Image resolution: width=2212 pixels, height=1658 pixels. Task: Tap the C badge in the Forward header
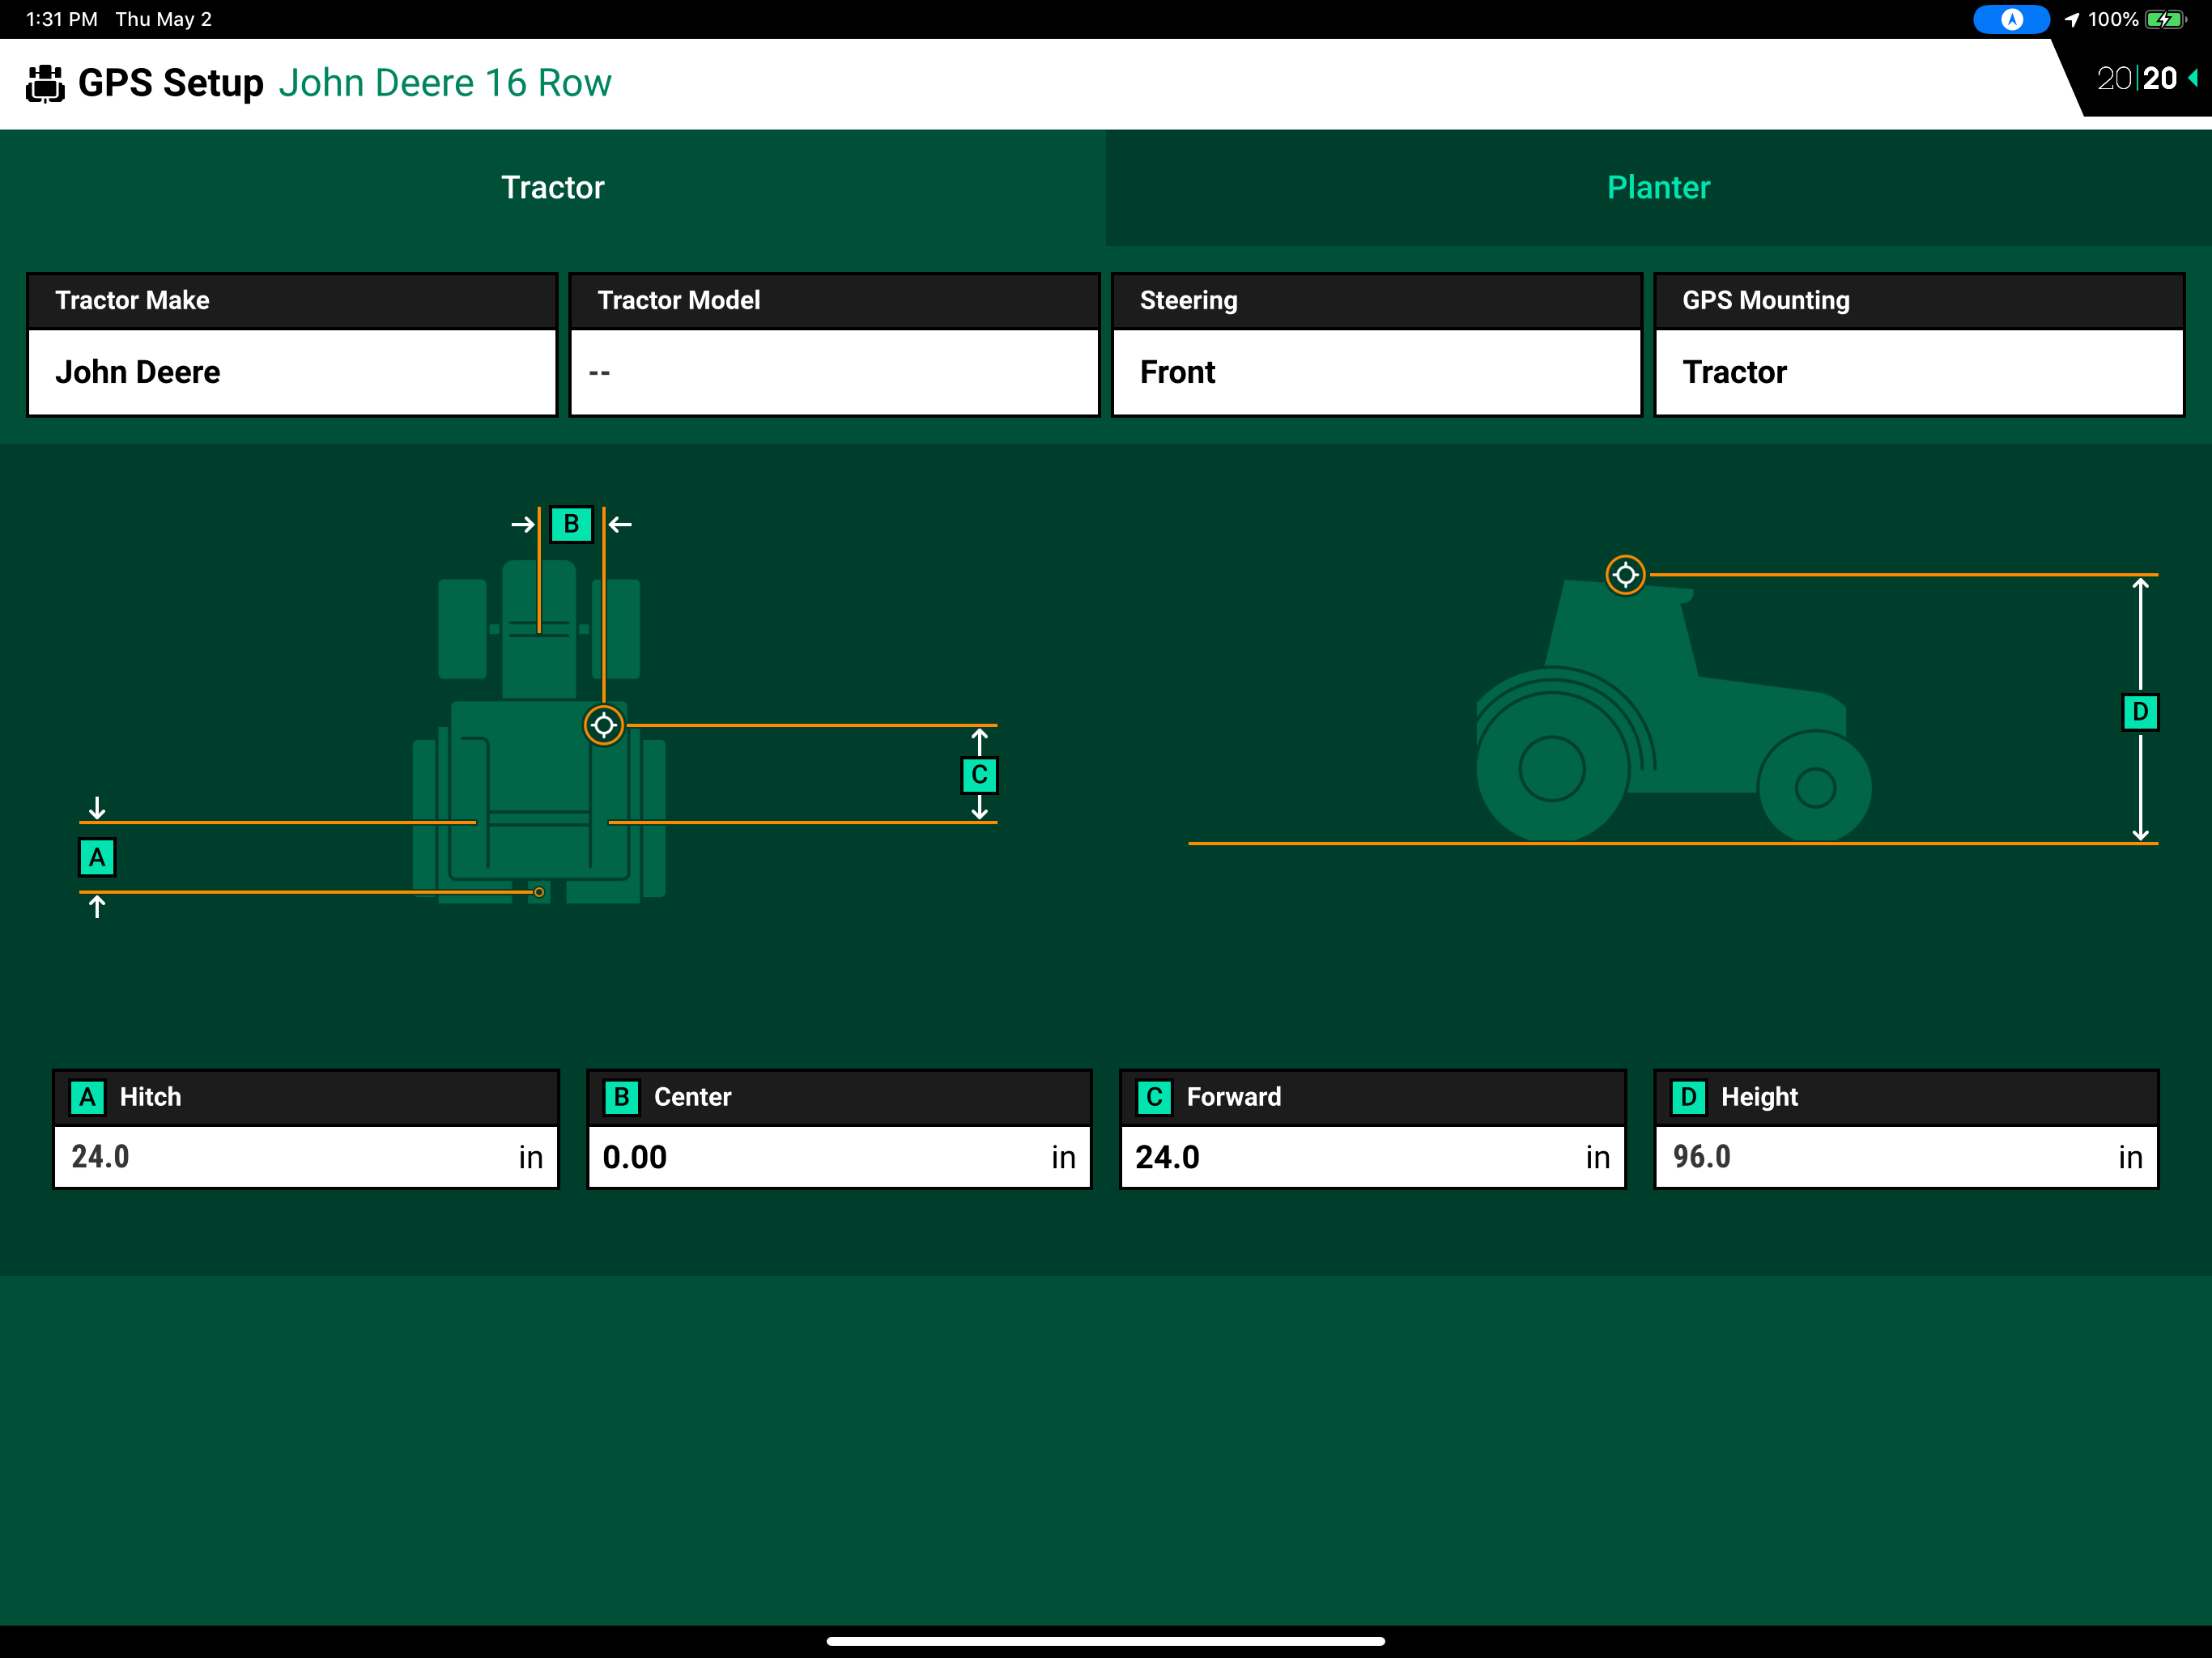coord(1155,1097)
